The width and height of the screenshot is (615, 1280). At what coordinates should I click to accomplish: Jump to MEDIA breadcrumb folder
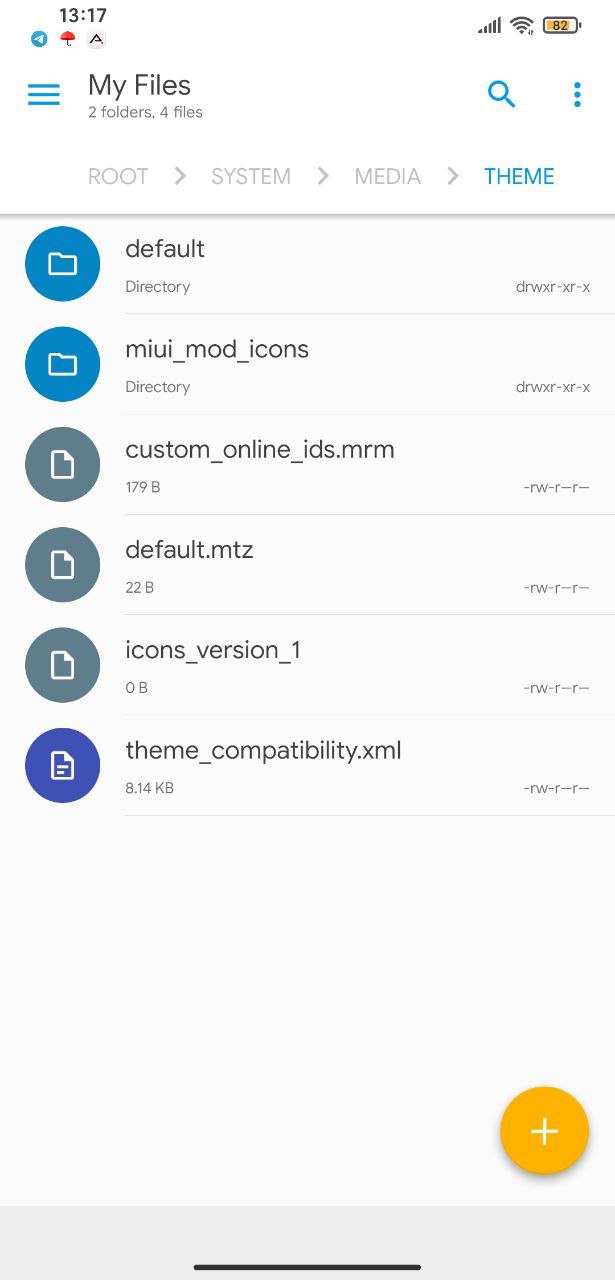[x=388, y=176]
